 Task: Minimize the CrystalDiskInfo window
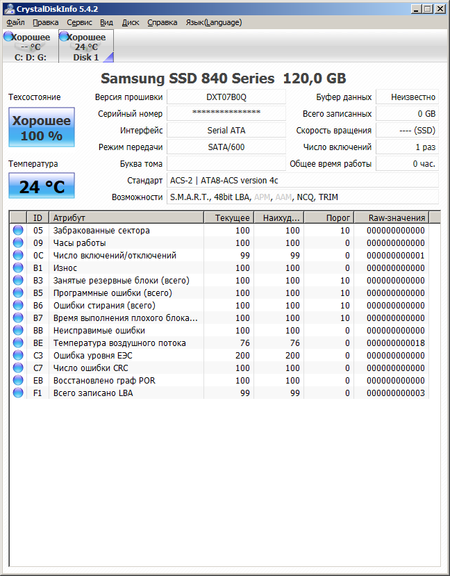(x=416, y=9)
